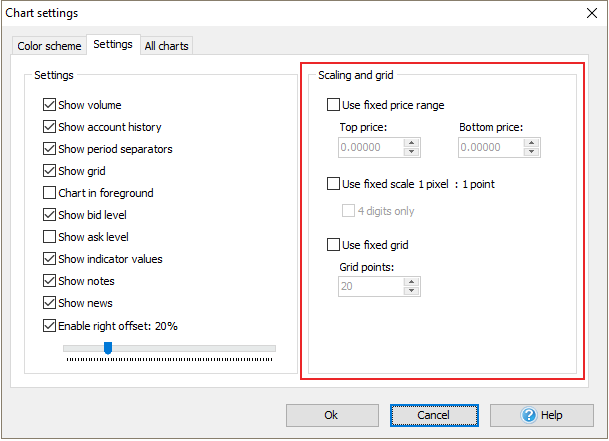Switch to the Color scheme tab
Screen dimensions: 609x441
[x=49, y=46]
